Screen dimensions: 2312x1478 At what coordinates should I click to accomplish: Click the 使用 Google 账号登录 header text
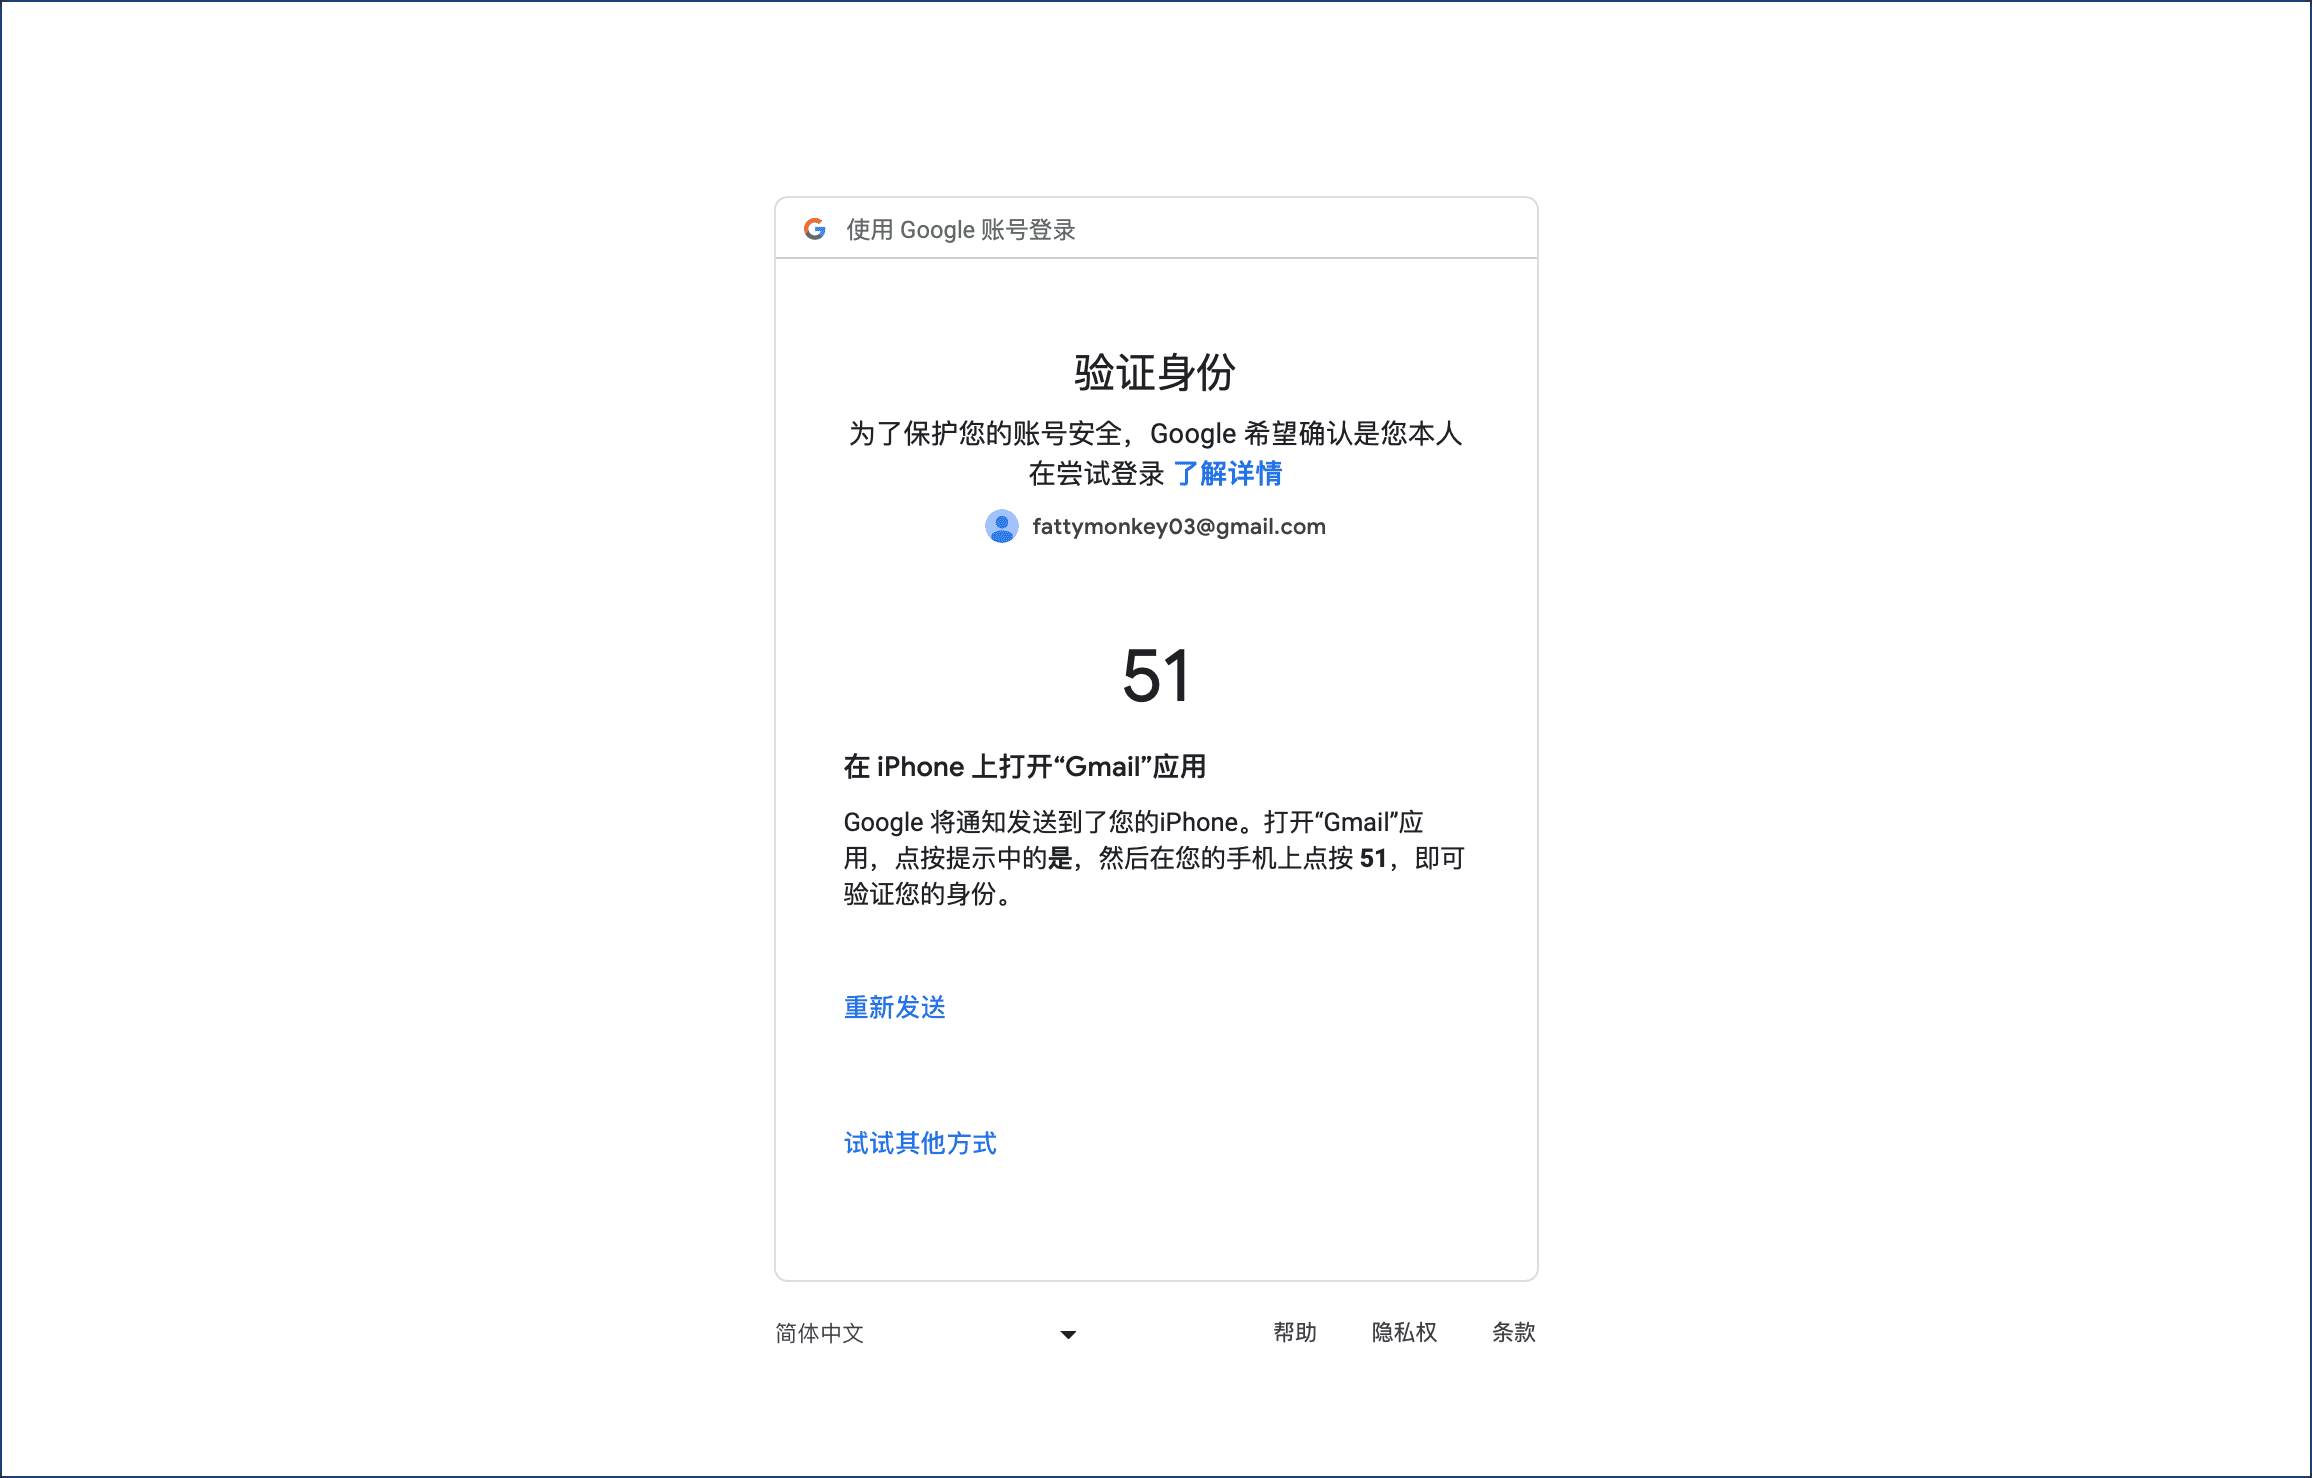[x=961, y=230]
